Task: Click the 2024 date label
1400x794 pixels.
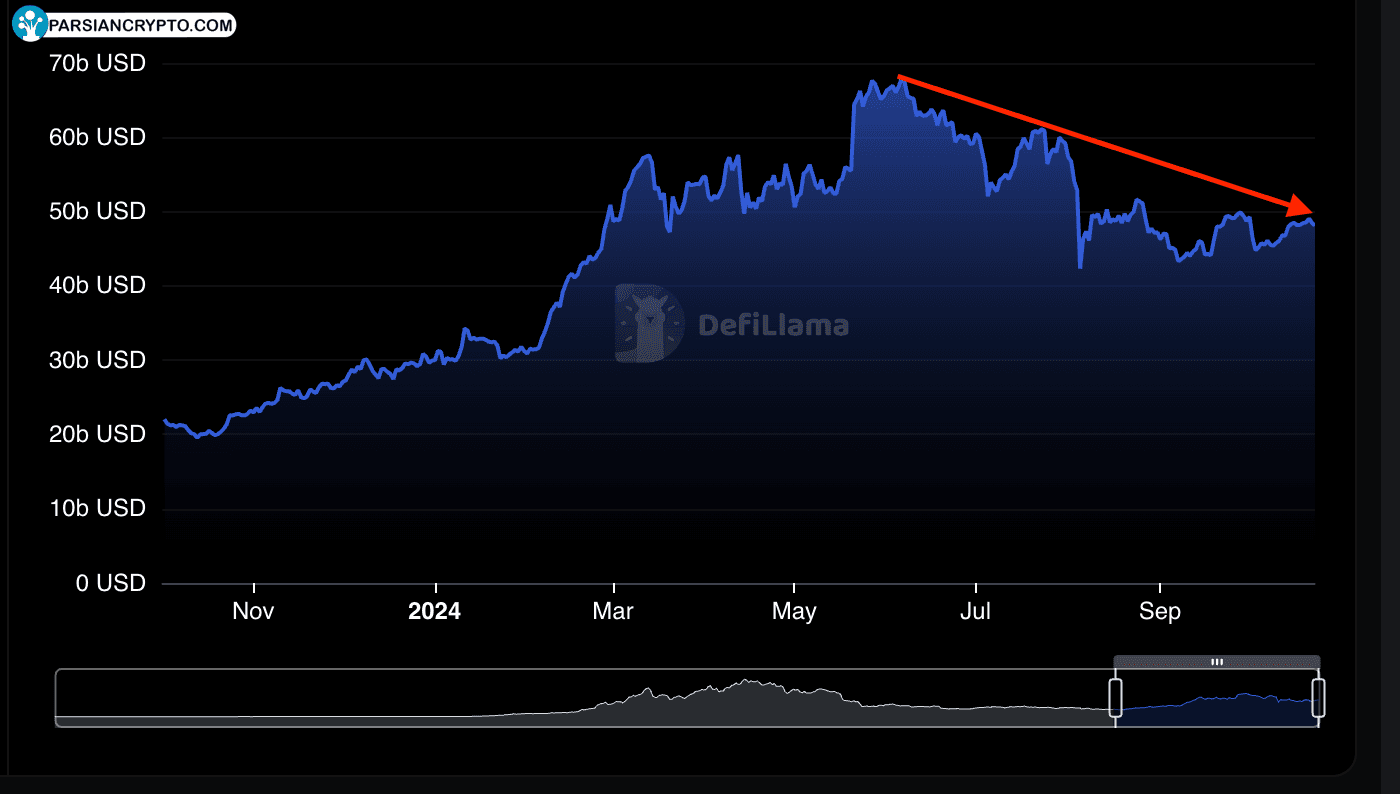Action: point(435,611)
